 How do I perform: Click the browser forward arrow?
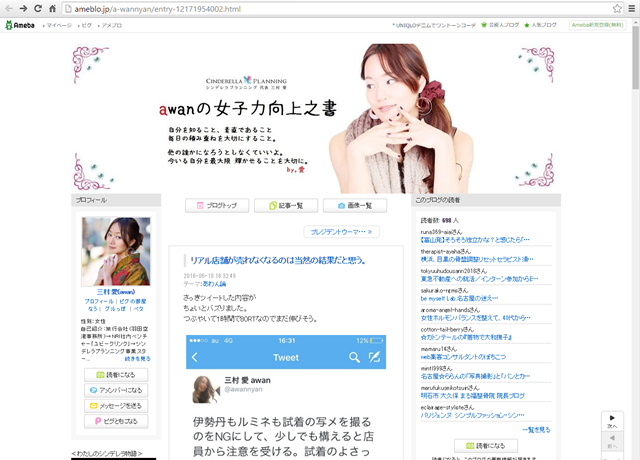24,8
